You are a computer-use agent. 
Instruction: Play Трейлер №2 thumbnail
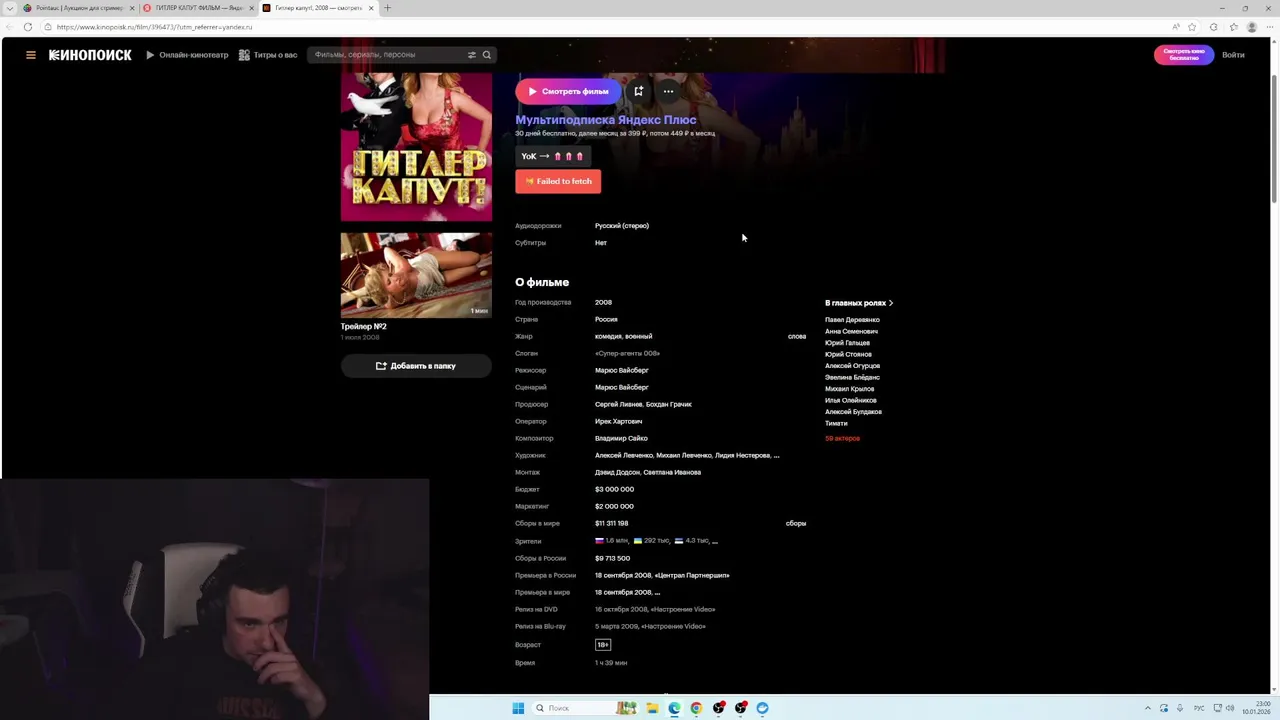[x=416, y=275]
